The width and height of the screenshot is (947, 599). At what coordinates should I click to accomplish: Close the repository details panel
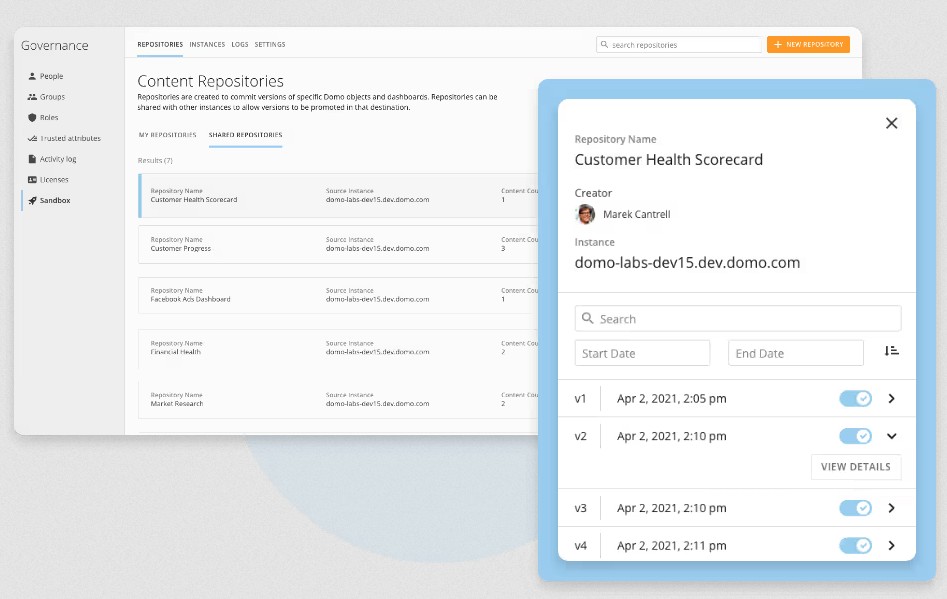[891, 123]
